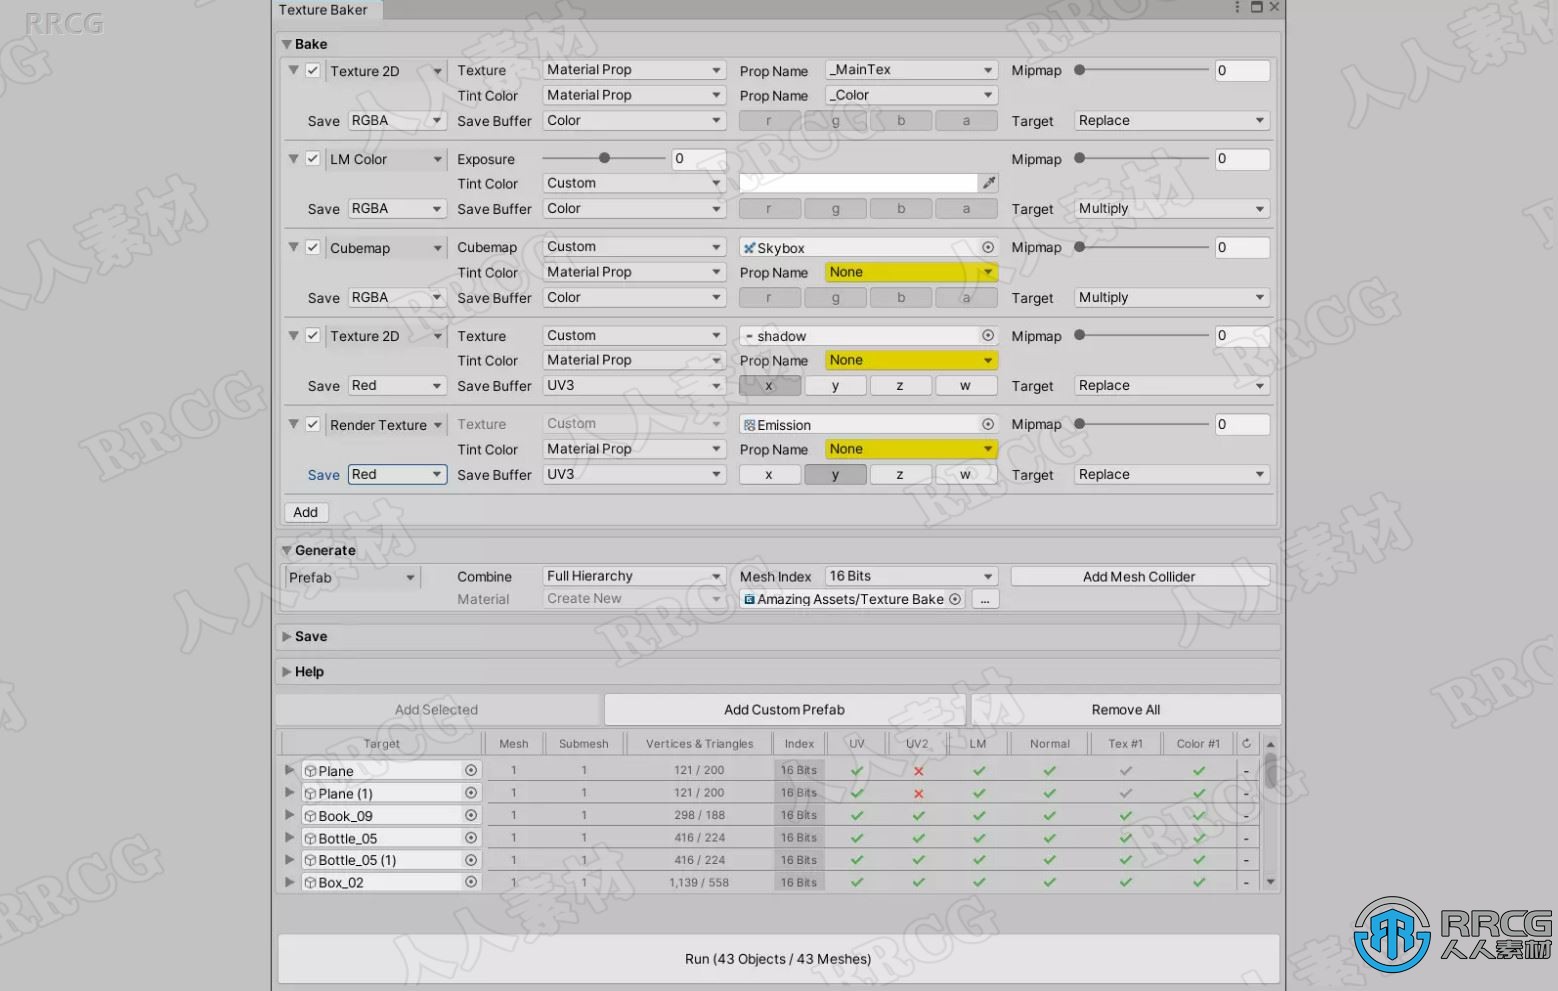Click Add Mesh Collider button

coord(1139,577)
